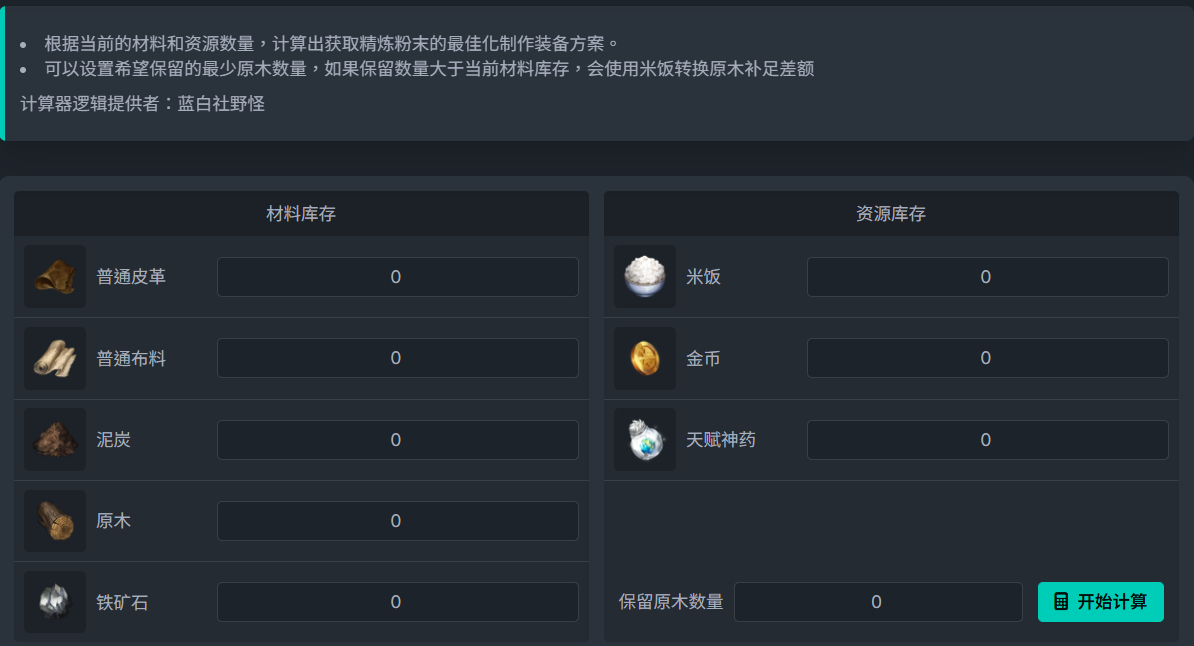Click the 泥炭 peat icon
Viewport: 1194px width, 646px height.
[55, 440]
